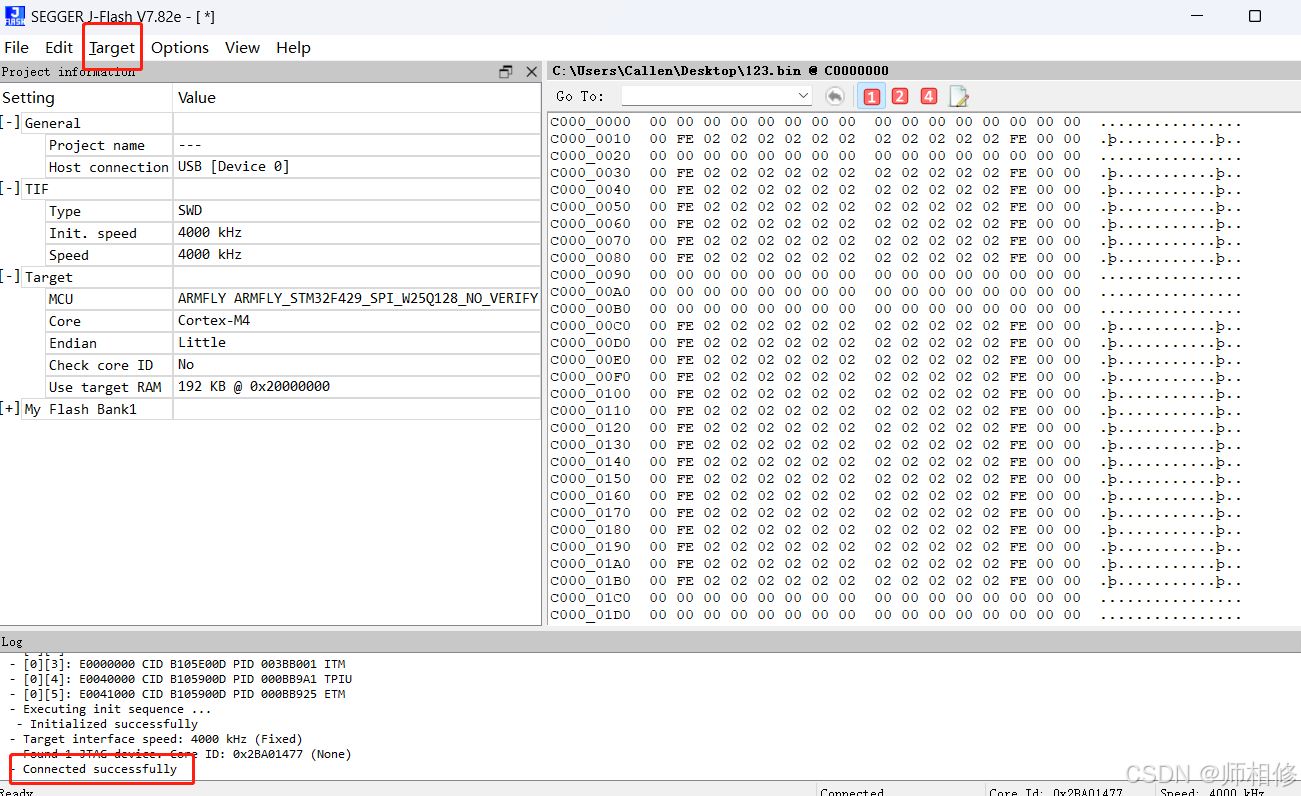Click the Executing init sequence log line
The image size is (1301, 796).
click(x=117, y=709)
